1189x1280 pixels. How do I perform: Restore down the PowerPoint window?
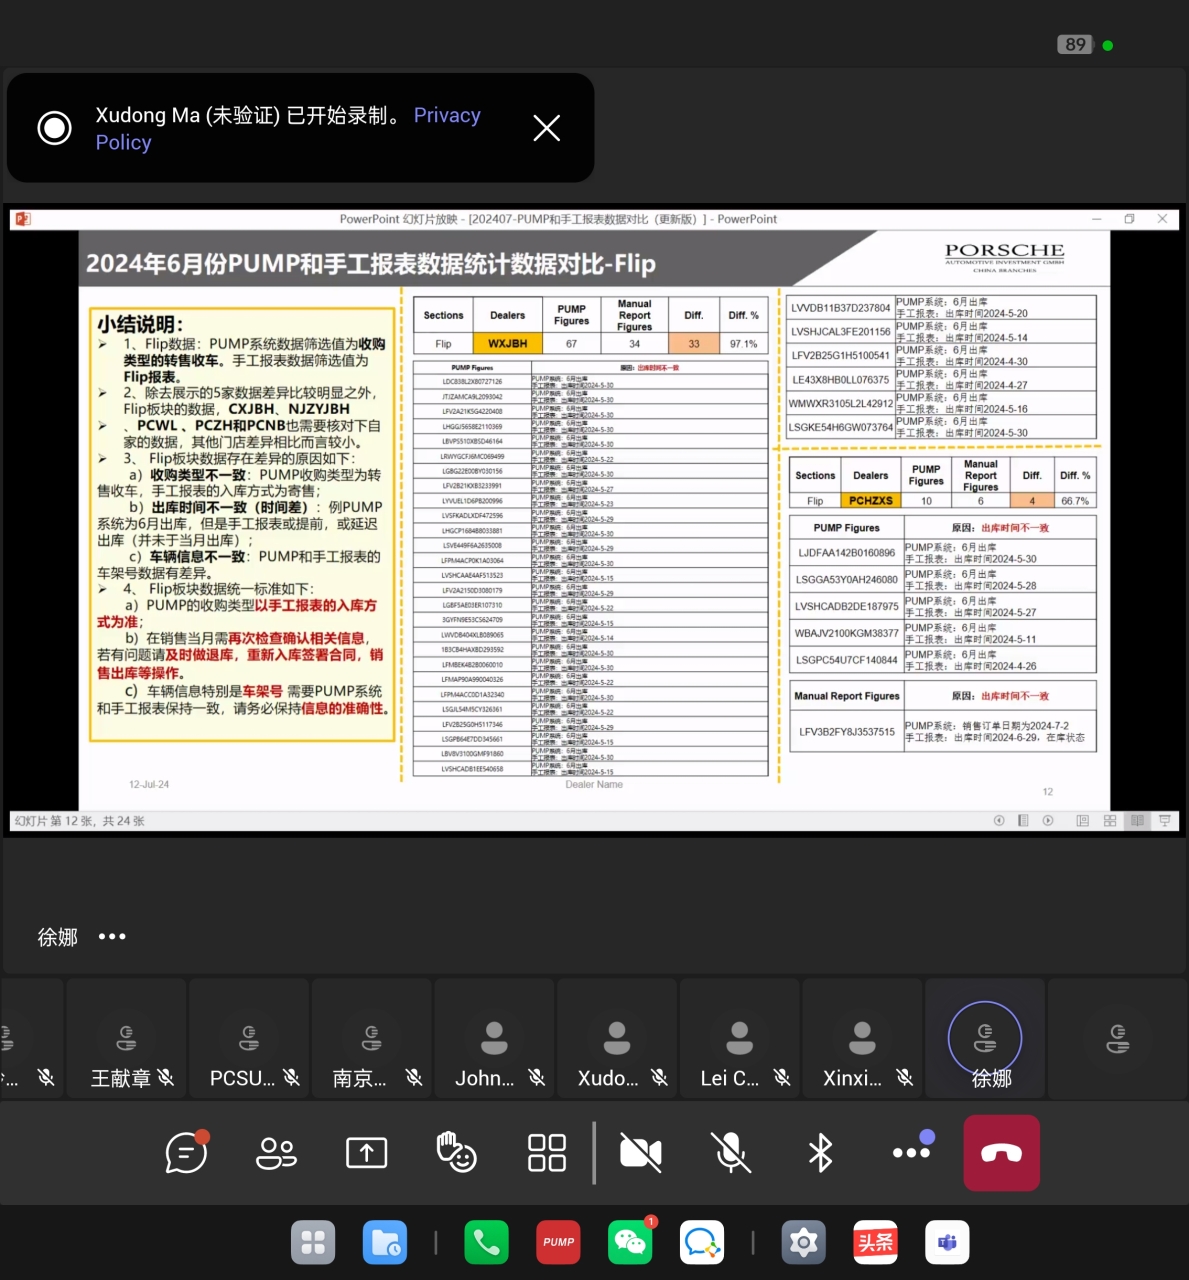click(x=1129, y=219)
